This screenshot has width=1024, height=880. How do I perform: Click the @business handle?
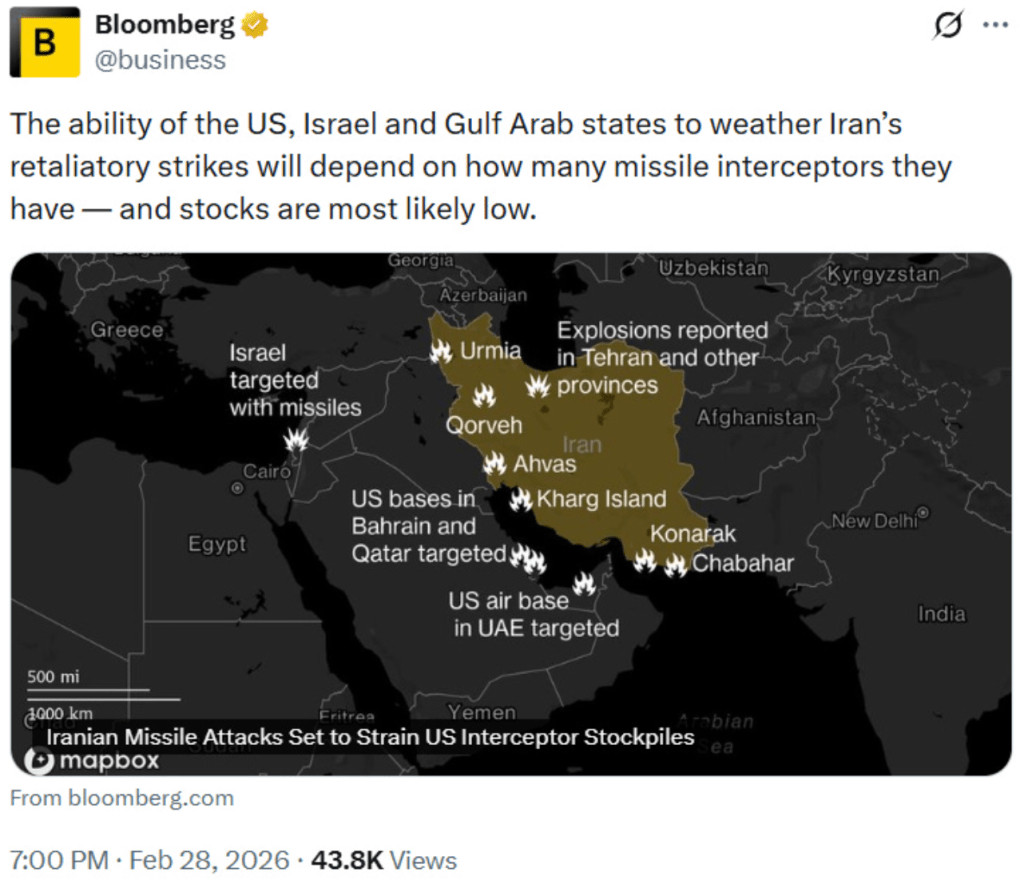tap(160, 60)
